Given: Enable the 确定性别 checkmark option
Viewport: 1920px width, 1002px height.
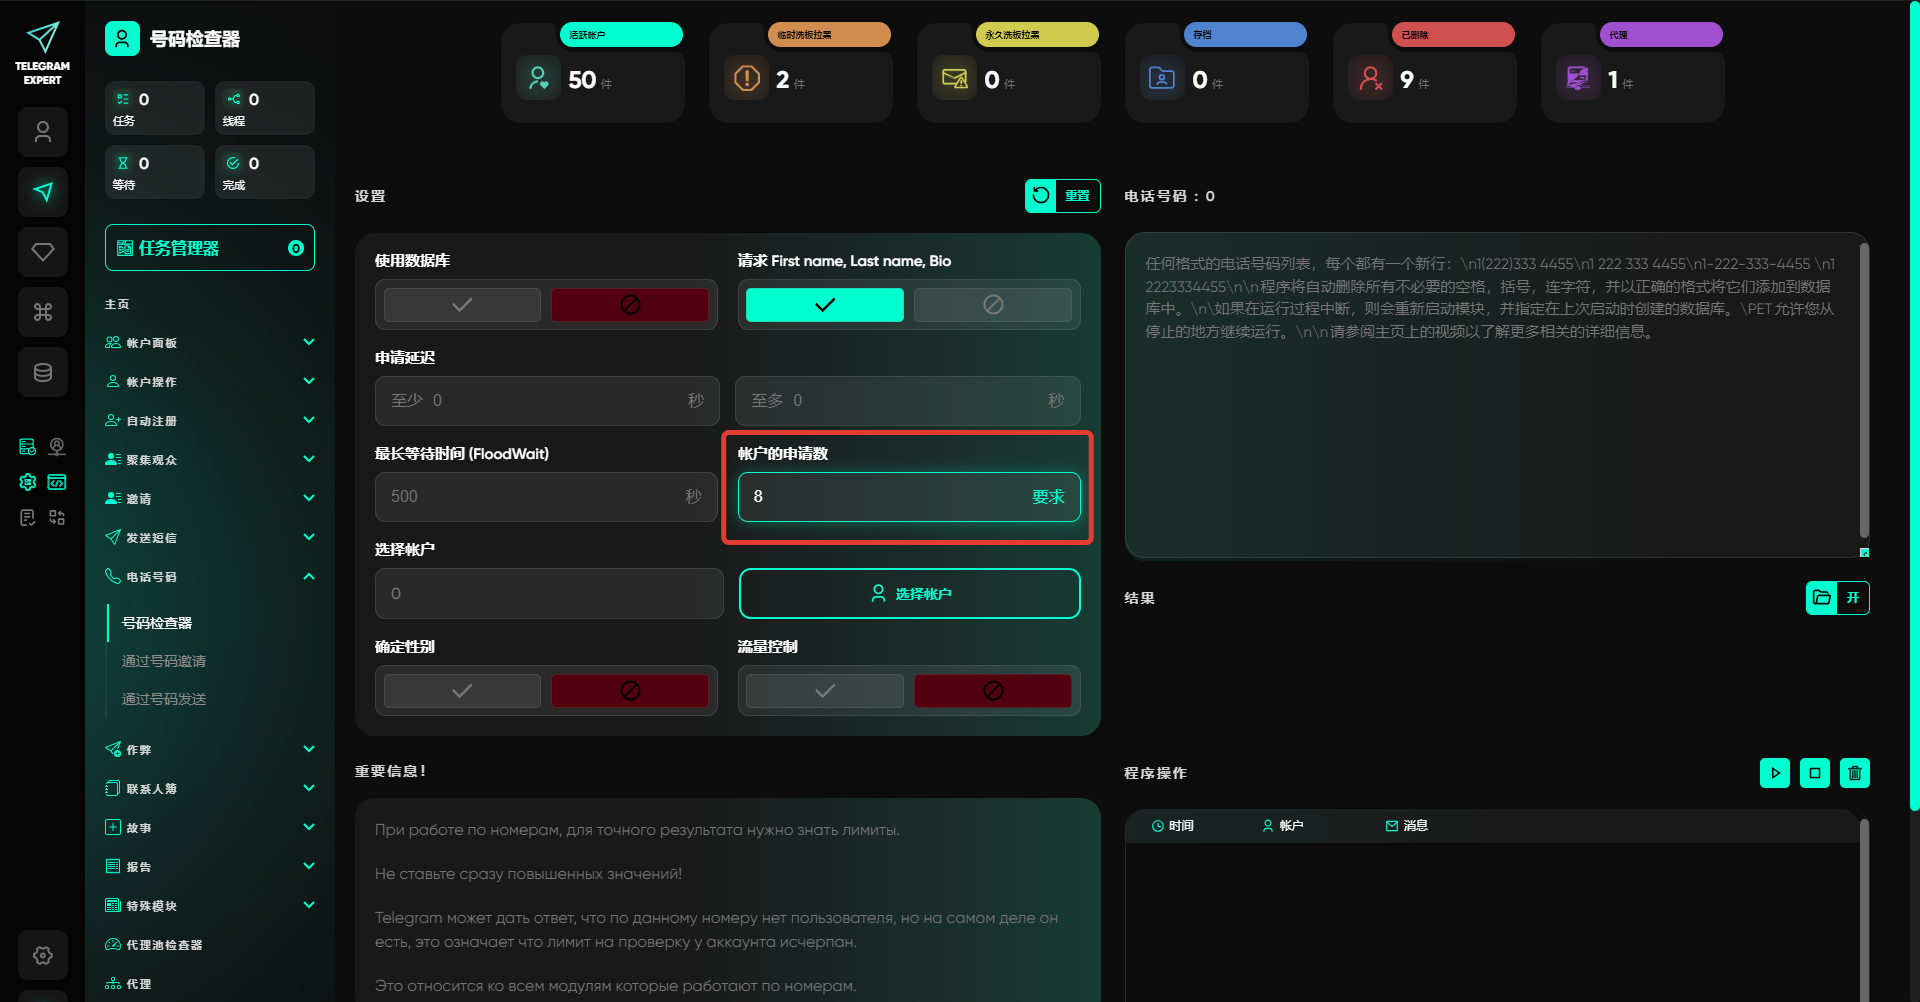Looking at the screenshot, I should coord(462,691).
